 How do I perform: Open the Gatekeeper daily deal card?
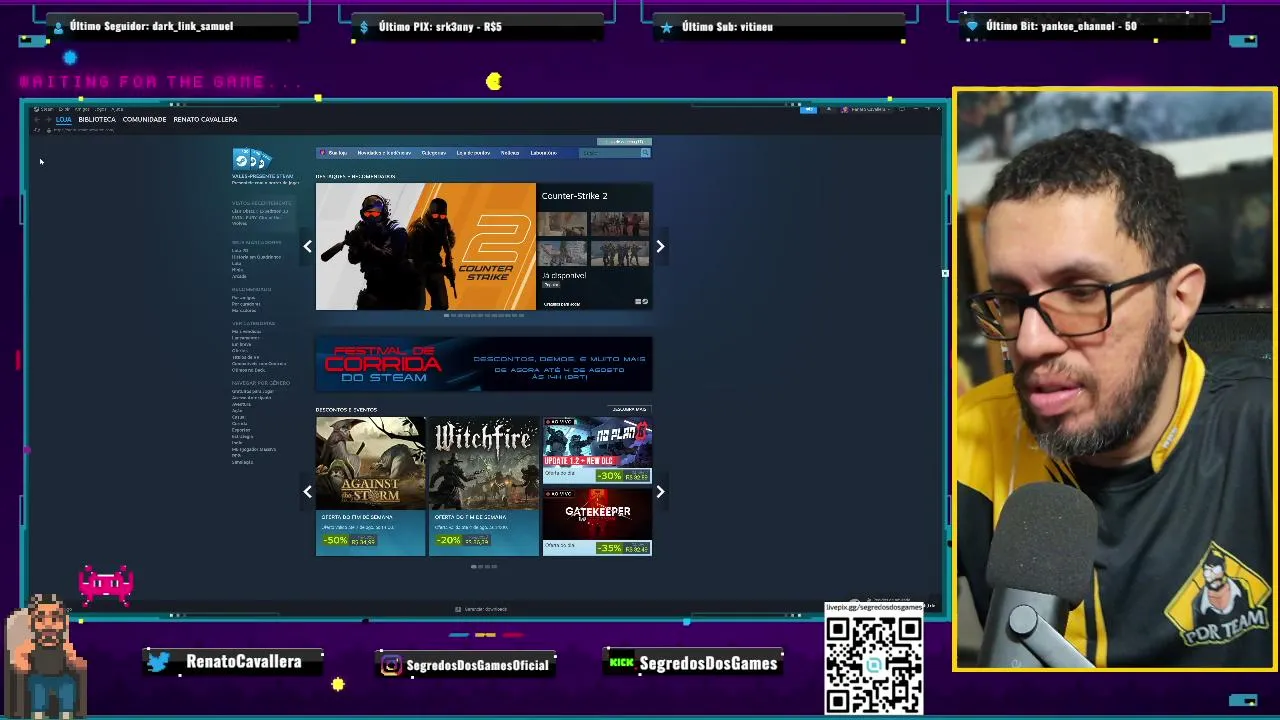[x=597, y=521]
